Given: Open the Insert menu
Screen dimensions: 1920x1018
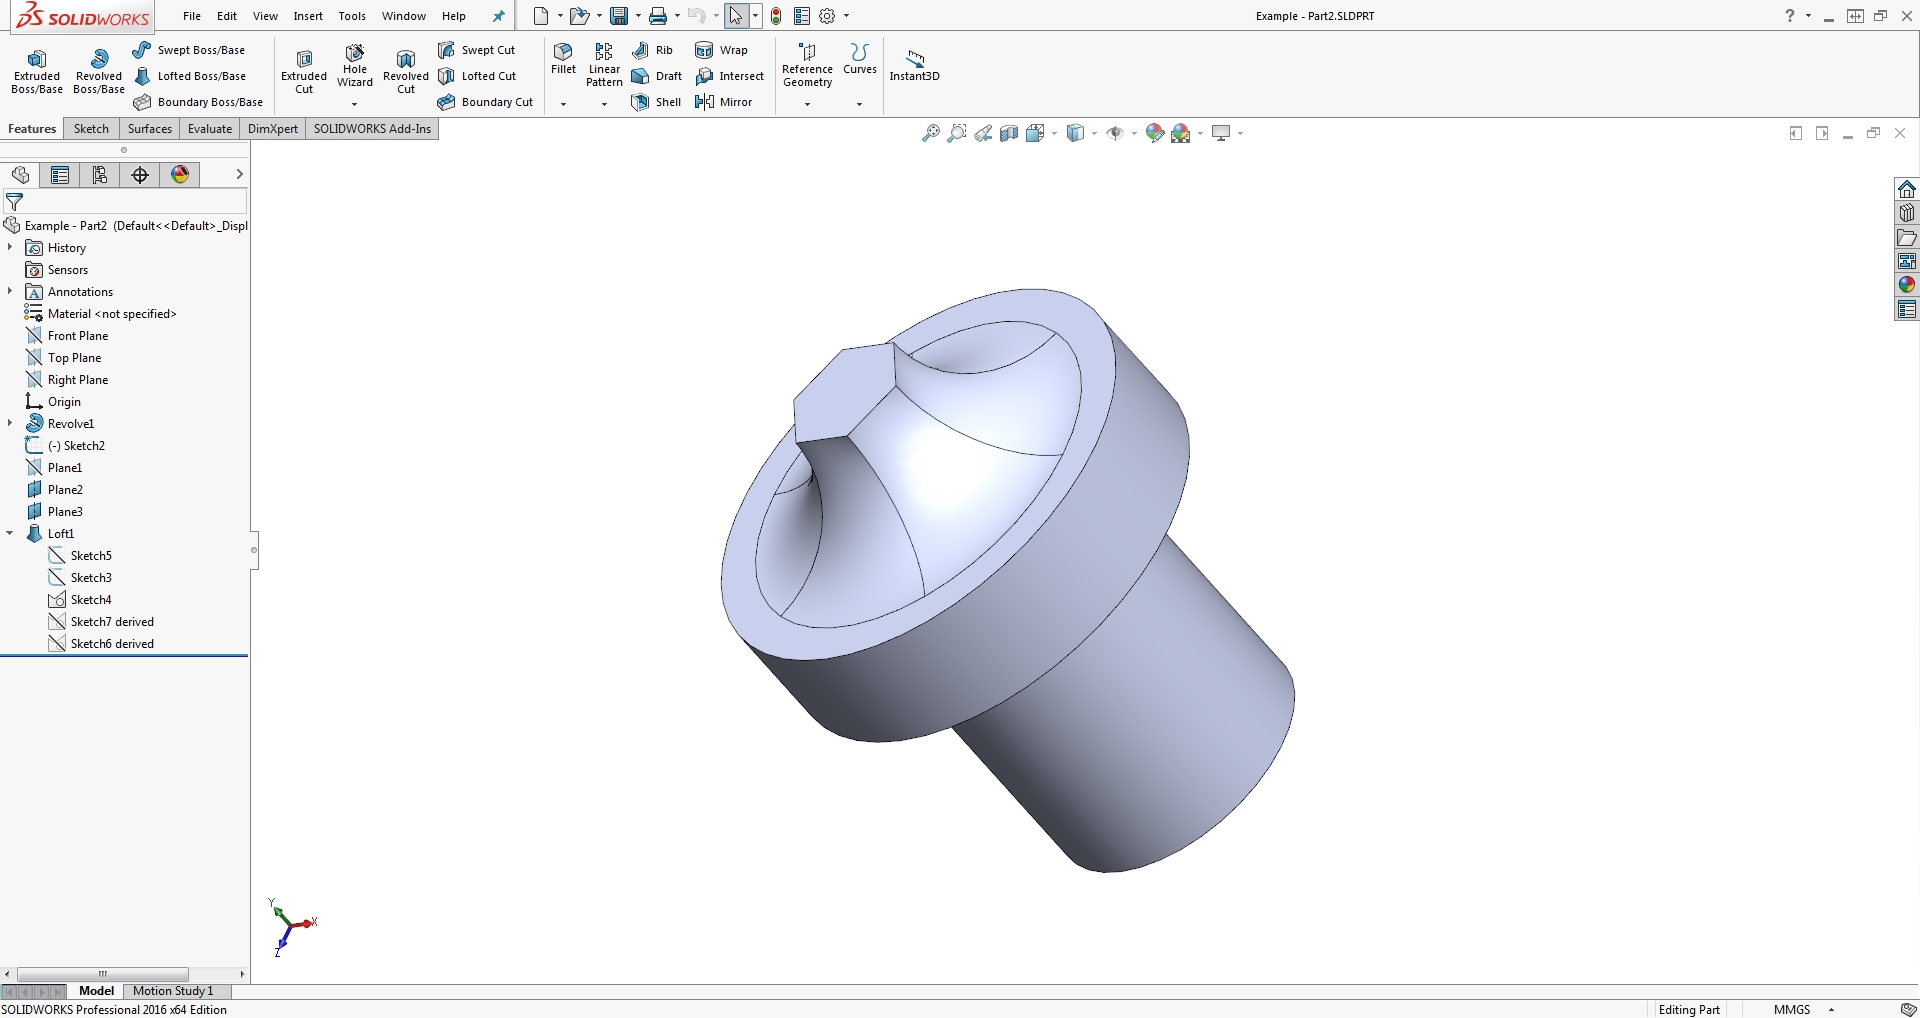Looking at the screenshot, I should point(308,16).
